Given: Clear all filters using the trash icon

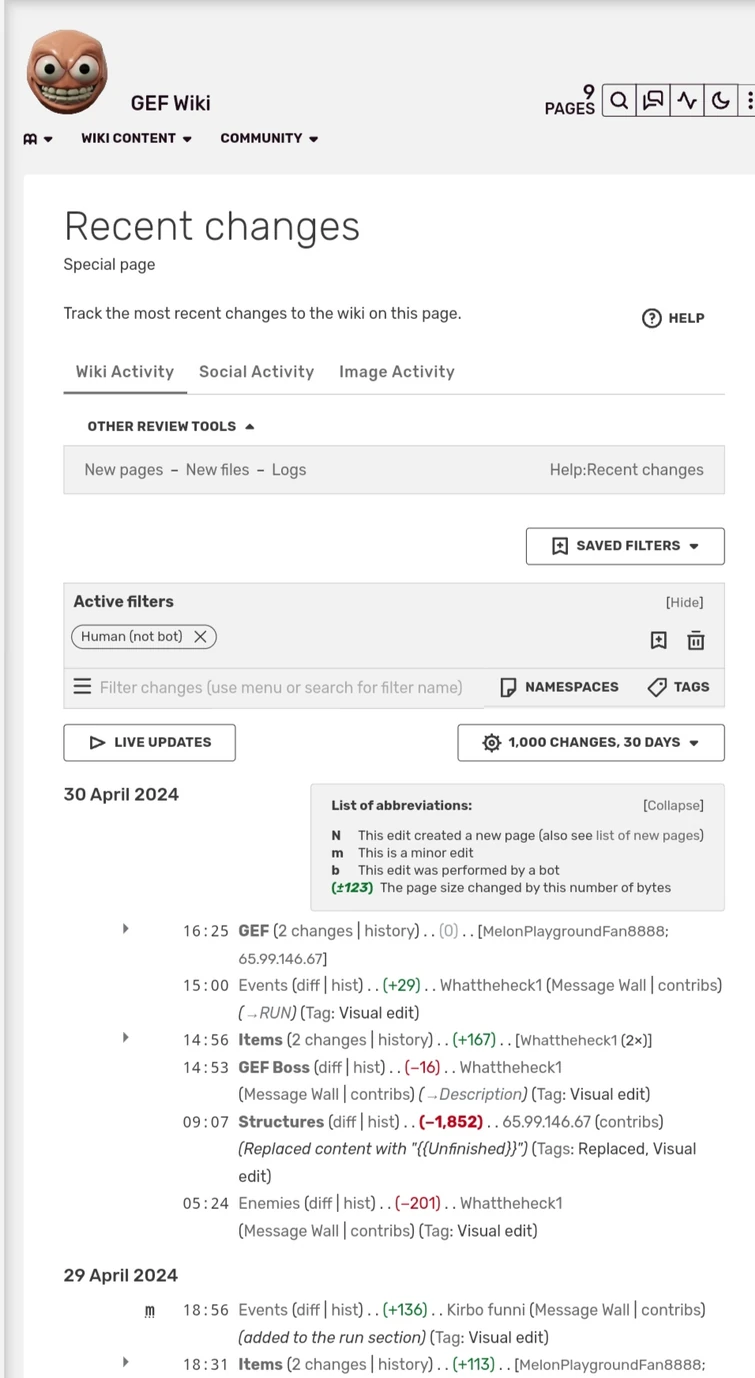Looking at the screenshot, I should pos(695,640).
